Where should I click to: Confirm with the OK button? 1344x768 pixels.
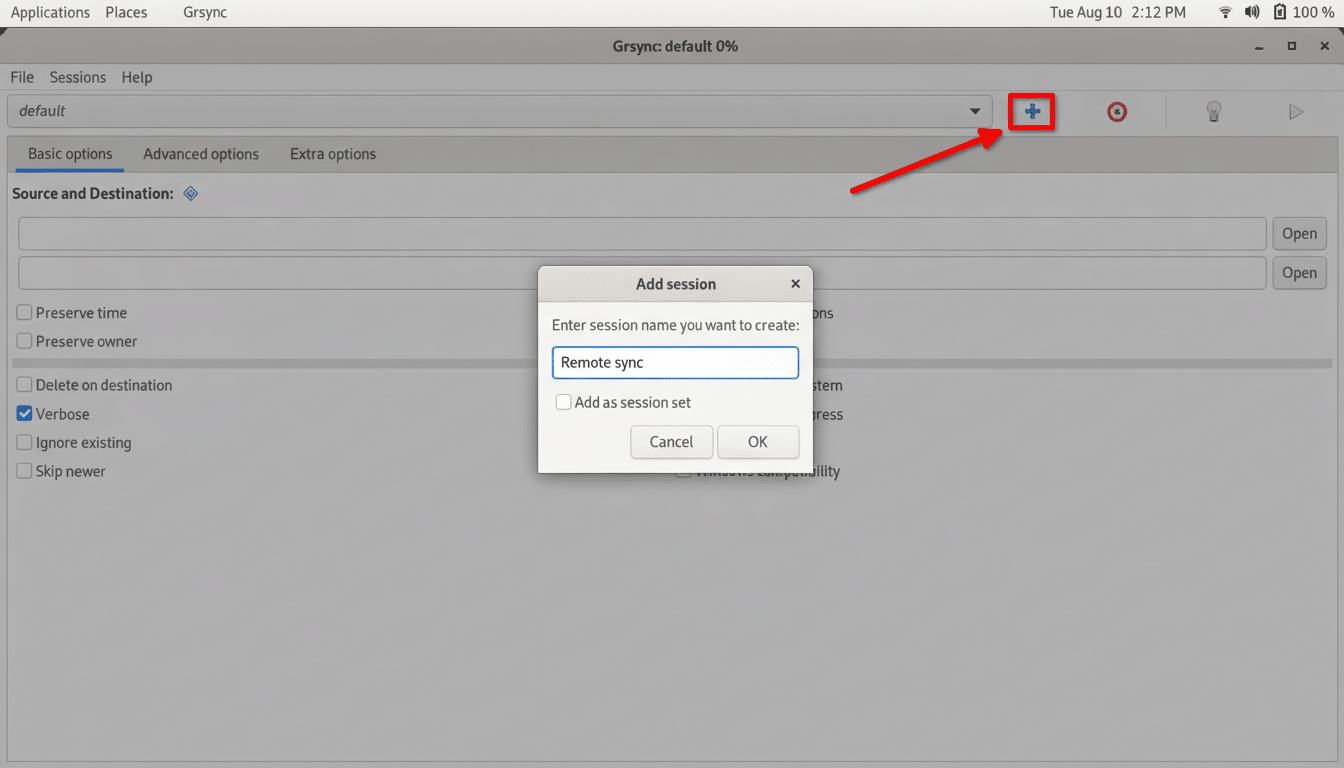[758, 441]
